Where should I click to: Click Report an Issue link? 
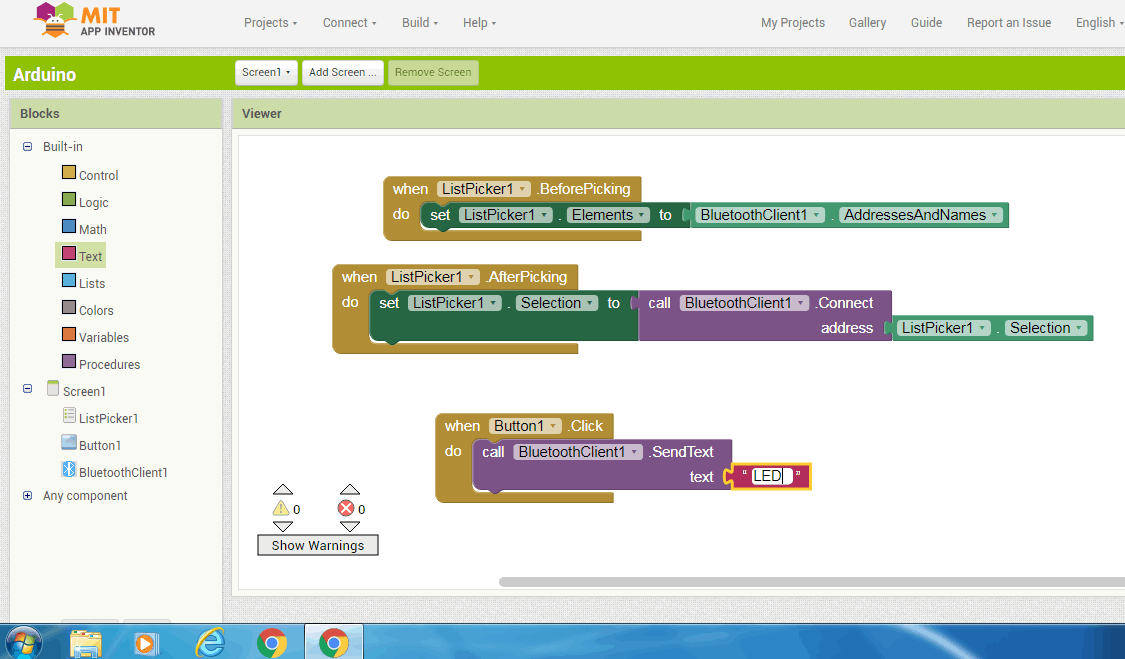(1009, 23)
